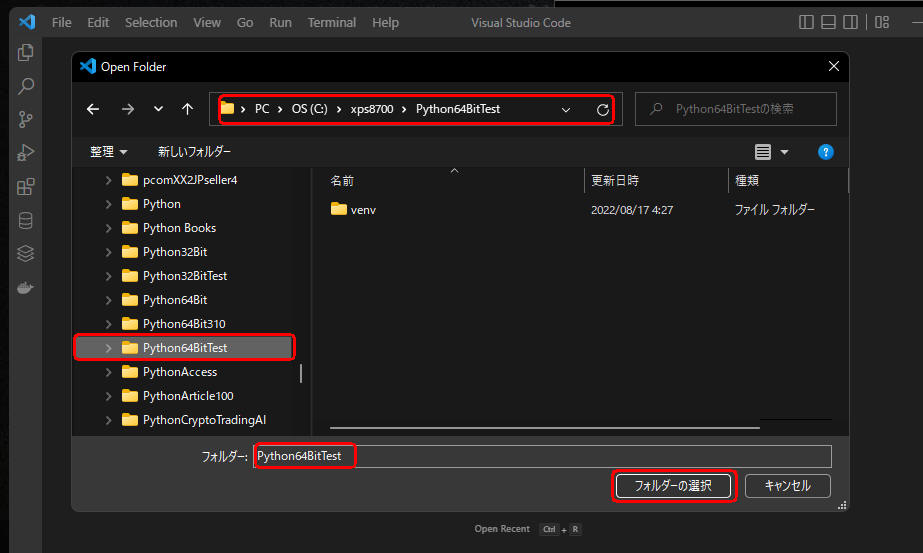Go up one folder level
923x553 pixels.
[187, 109]
